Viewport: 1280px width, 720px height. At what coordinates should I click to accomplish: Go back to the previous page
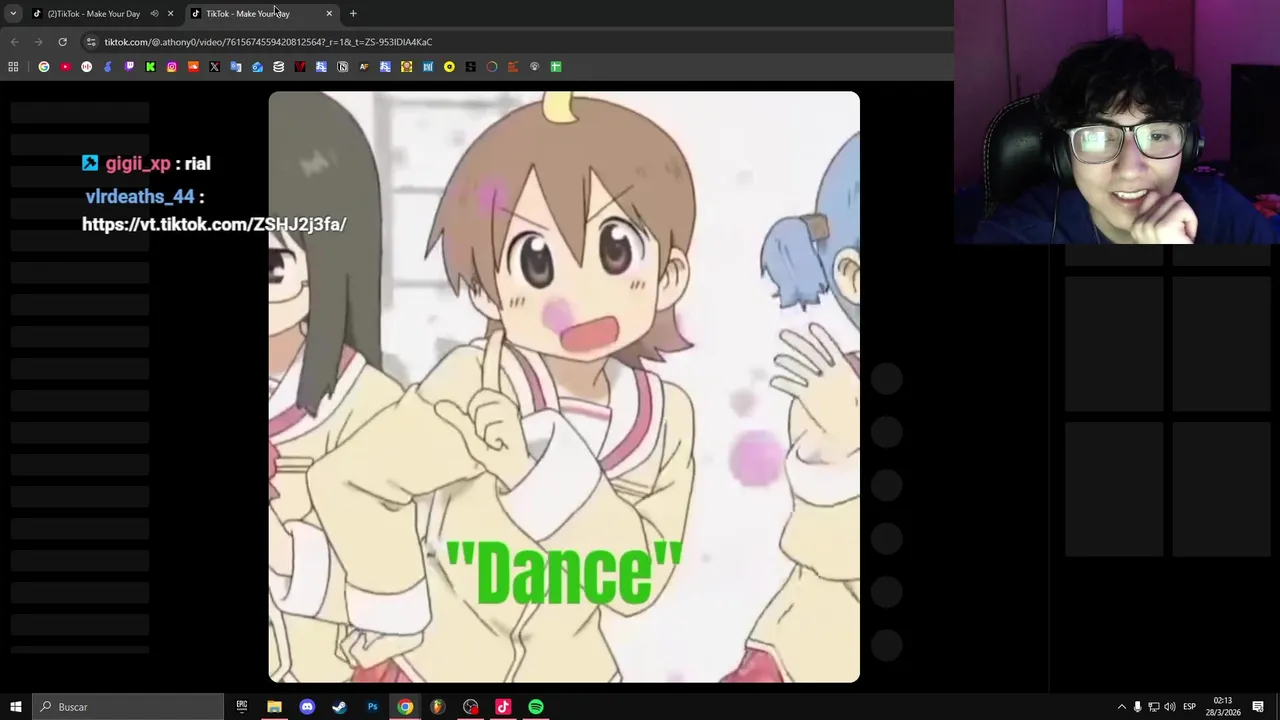(14, 42)
